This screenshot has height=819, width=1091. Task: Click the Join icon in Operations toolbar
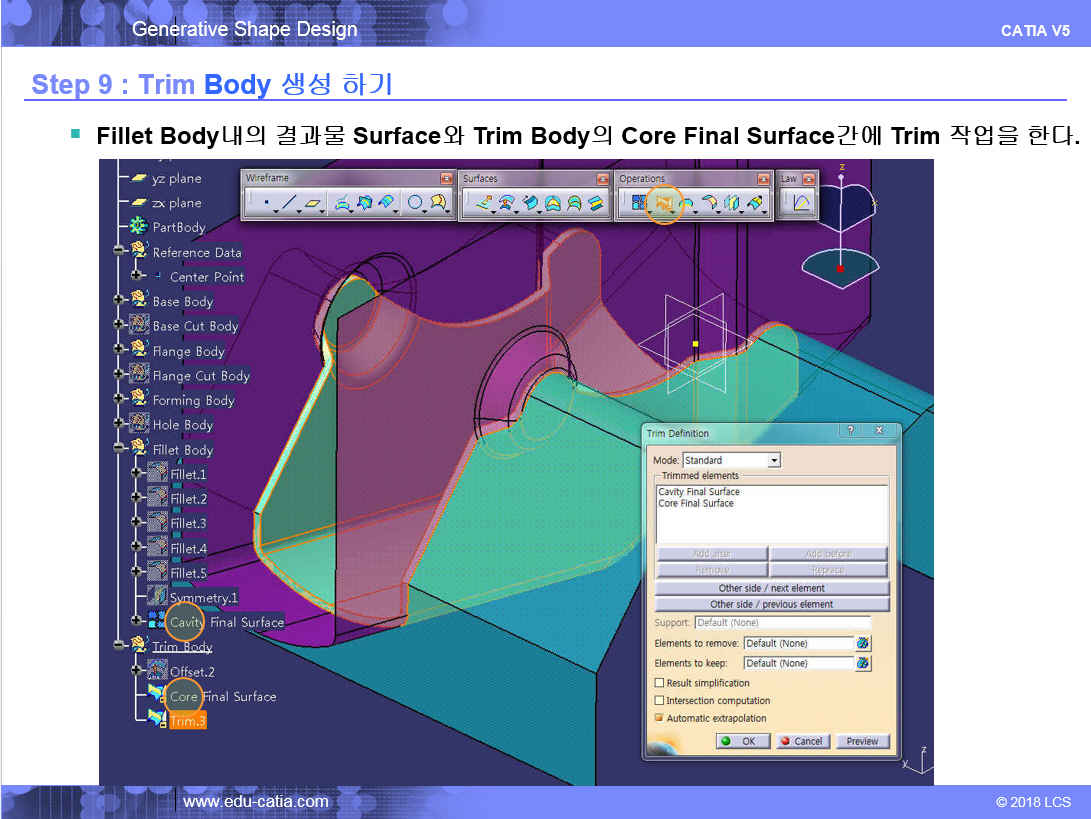pos(636,203)
